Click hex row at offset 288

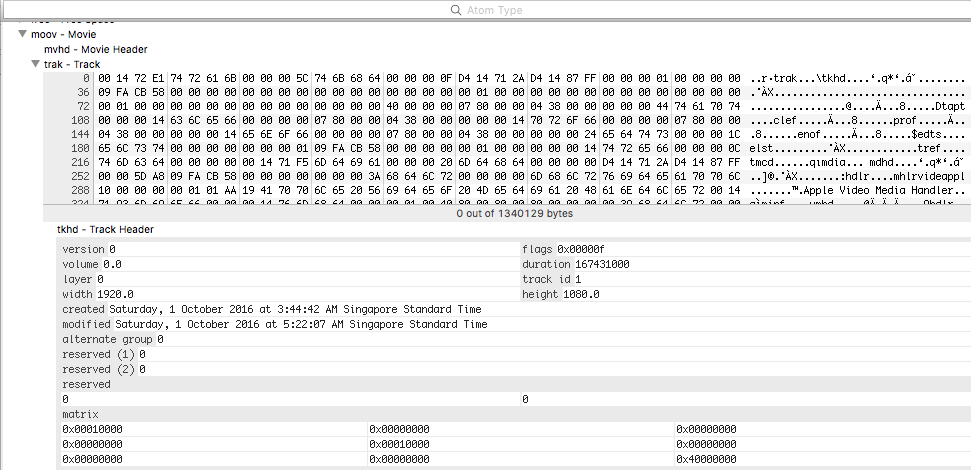pyautogui.click(x=505, y=190)
